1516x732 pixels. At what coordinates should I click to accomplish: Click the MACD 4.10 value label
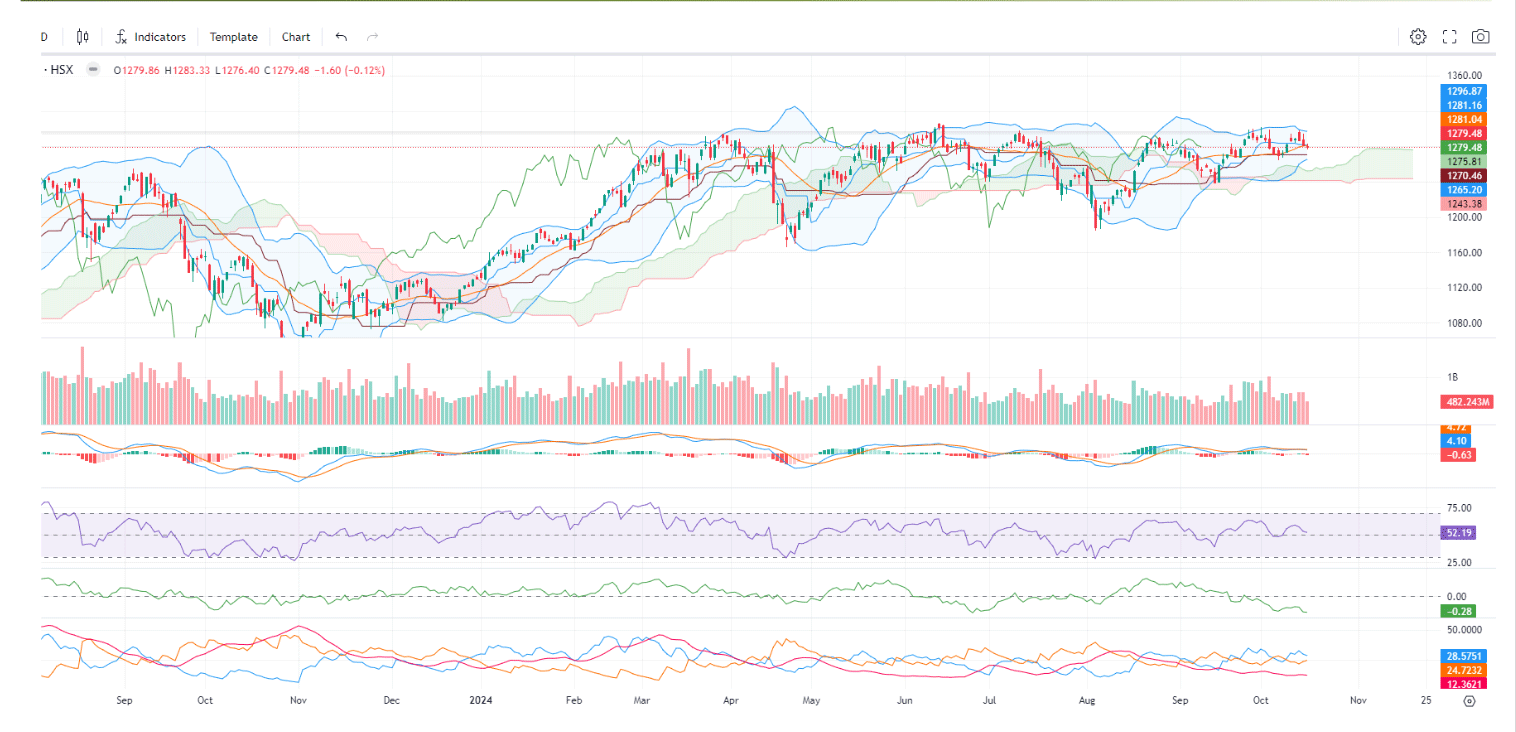(x=1456, y=441)
